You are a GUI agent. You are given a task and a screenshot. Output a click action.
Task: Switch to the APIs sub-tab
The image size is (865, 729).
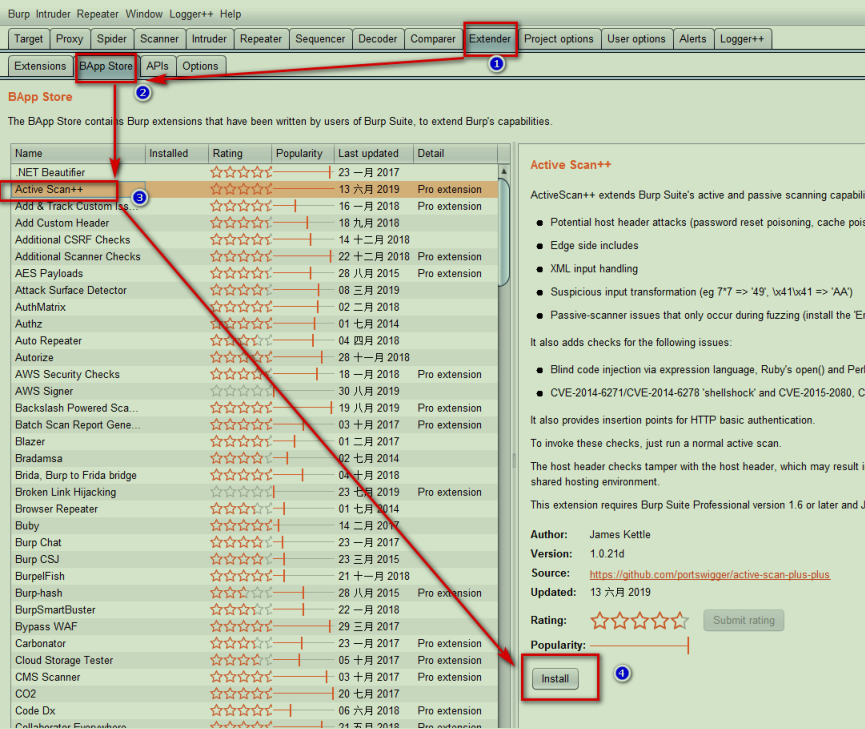(x=157, y=66)
